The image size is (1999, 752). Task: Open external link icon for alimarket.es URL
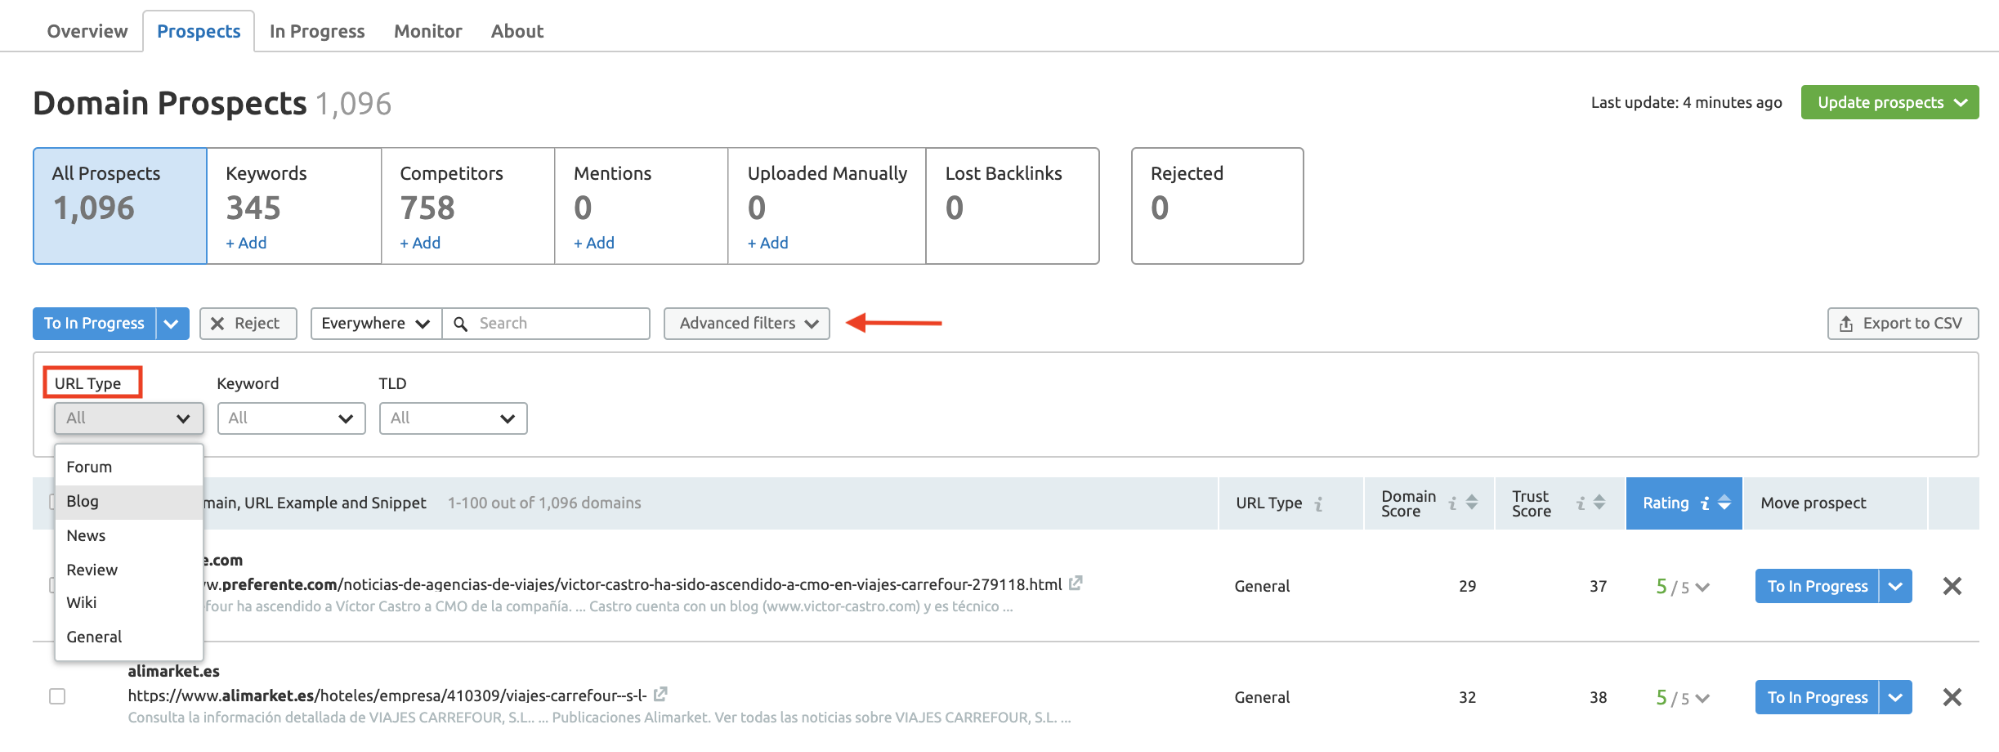point(660,694)
